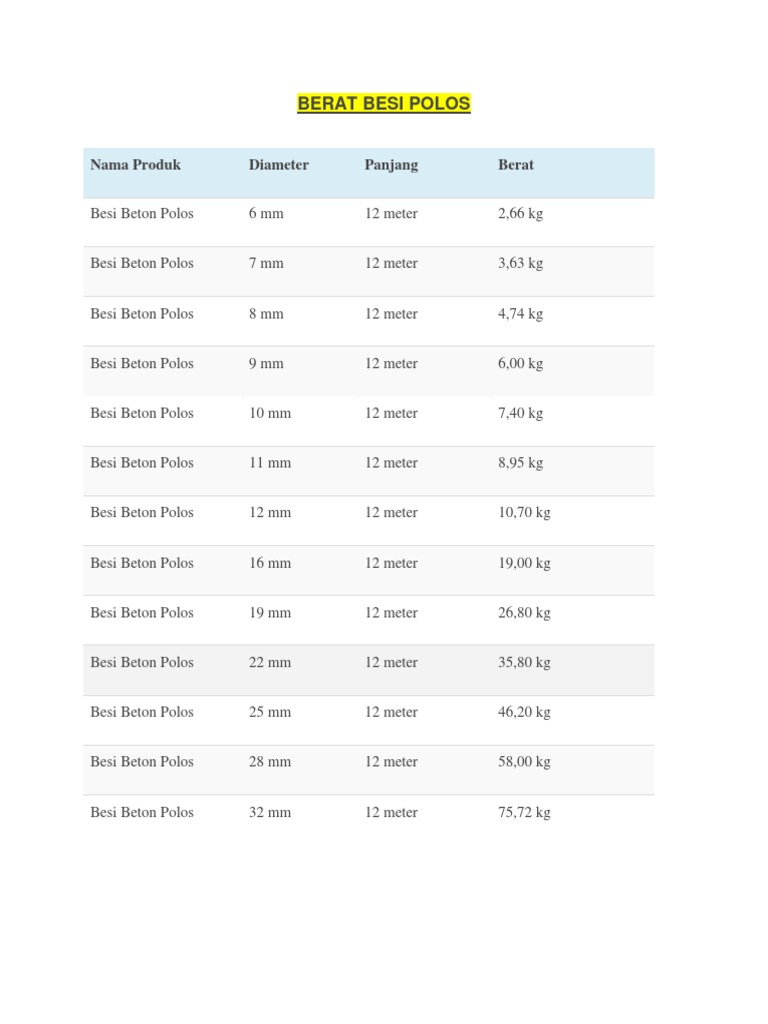Viewport: 768px width, 1024px height.
Task: Click the Nama Produk column header
Action: tap(135, 165)
